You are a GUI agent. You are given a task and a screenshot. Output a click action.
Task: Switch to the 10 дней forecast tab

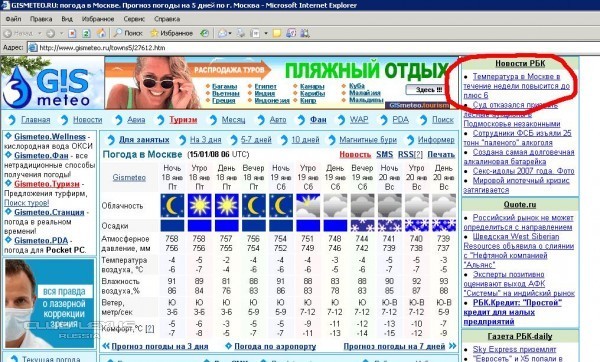click(305, 140)
